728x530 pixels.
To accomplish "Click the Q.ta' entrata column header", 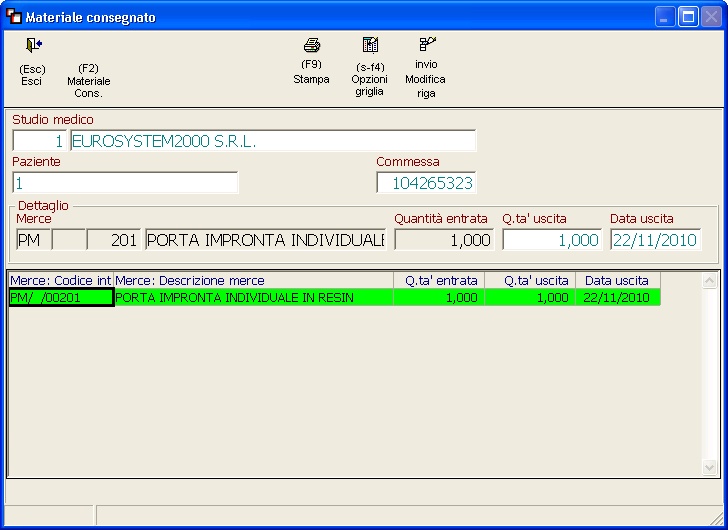I will click(439, 280).
